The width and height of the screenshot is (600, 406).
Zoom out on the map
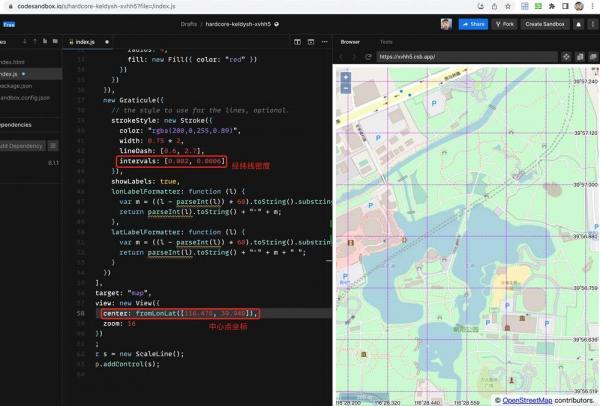coord(346,88)
